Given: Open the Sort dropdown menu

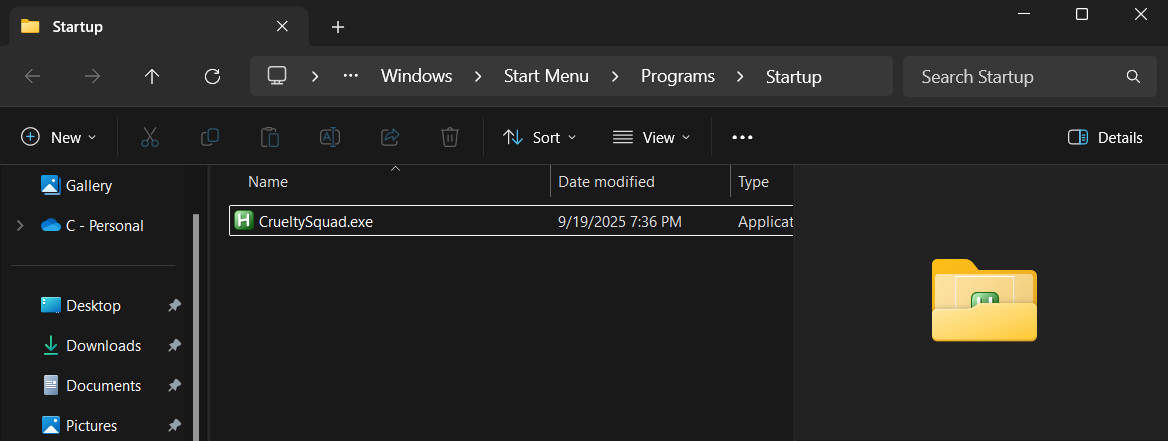Looking at the screenshot, I should tap(540, 138).
